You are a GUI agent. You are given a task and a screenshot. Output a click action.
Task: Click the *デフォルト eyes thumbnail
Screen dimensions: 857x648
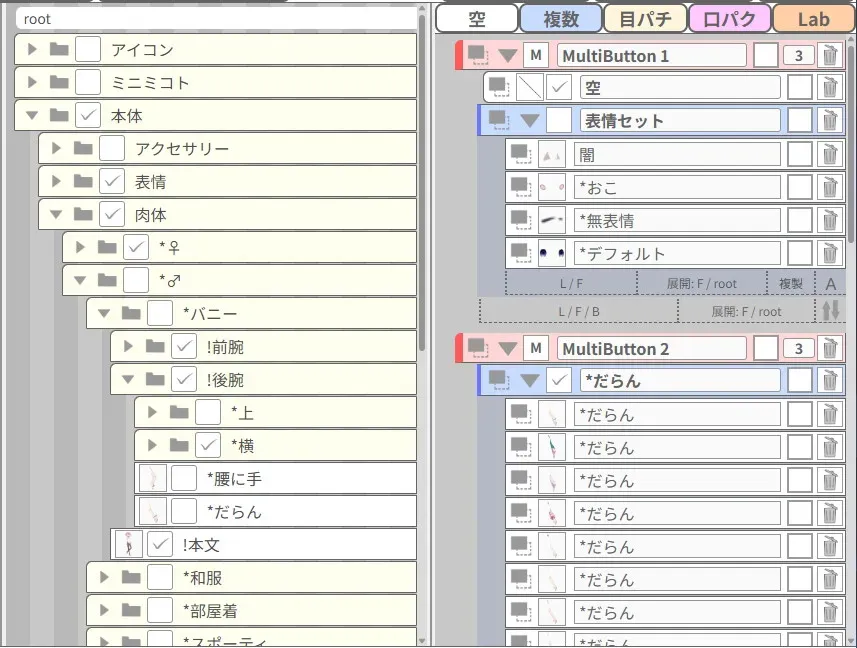point(552,254)
